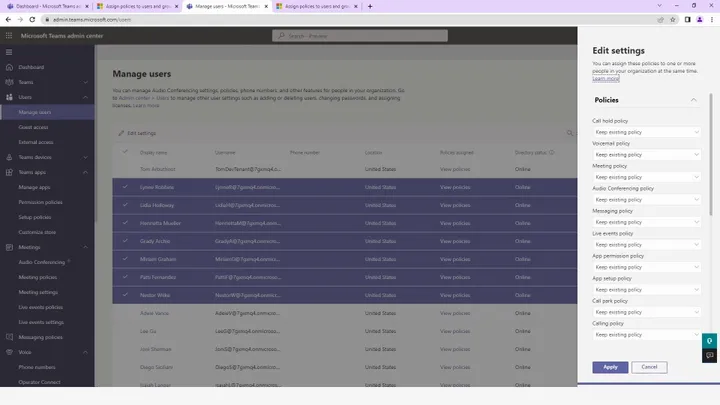Cancel the Edit settings panel

coord(649,367)
